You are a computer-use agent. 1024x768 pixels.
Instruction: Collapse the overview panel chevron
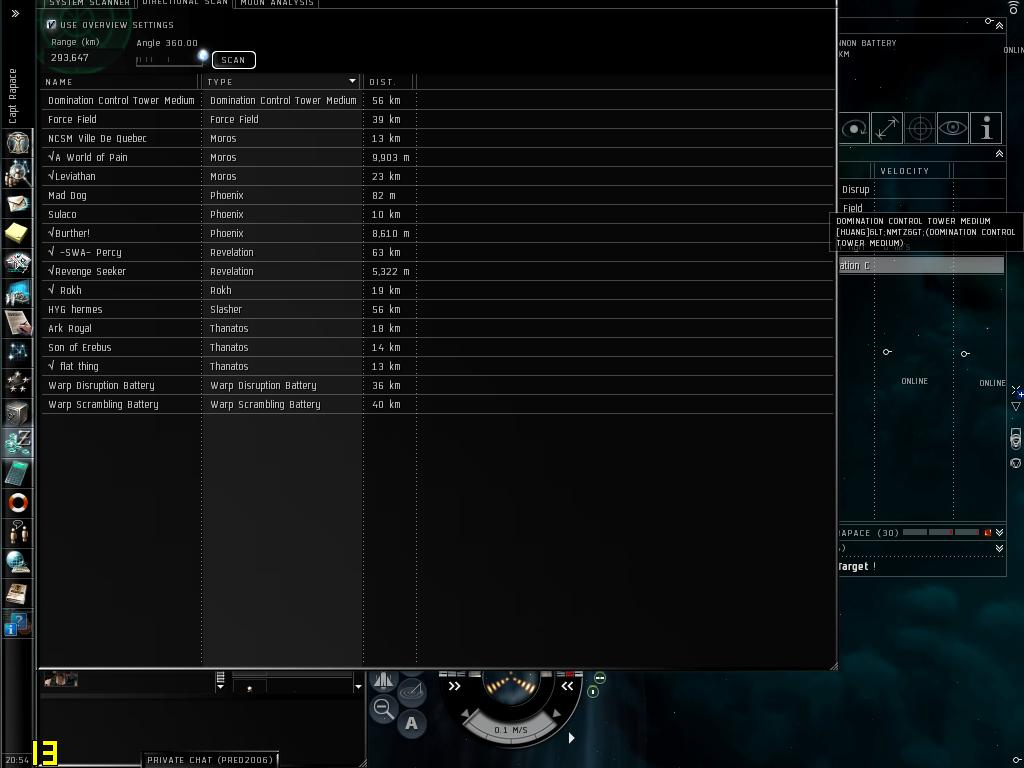[999, 153]
